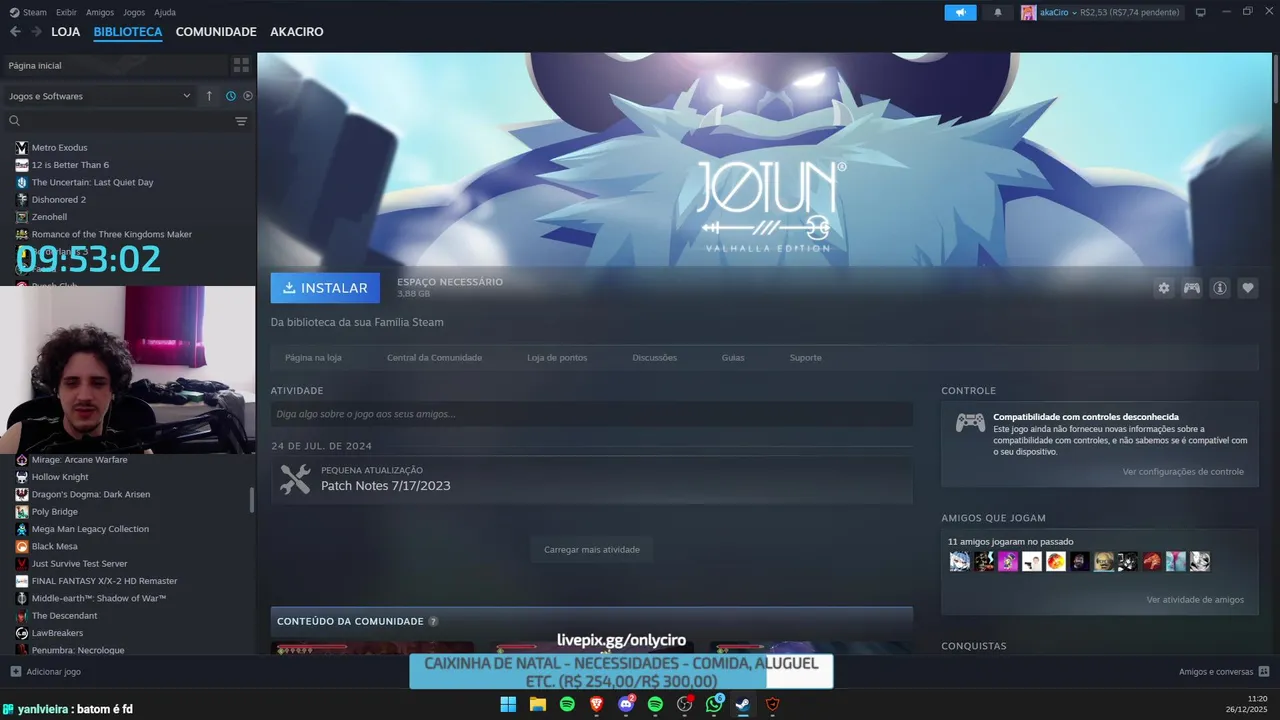Click Página inicial in library sidebar
Image resolution: width=1280 pixels, height=720 pixels.
[x=35, y=65]
